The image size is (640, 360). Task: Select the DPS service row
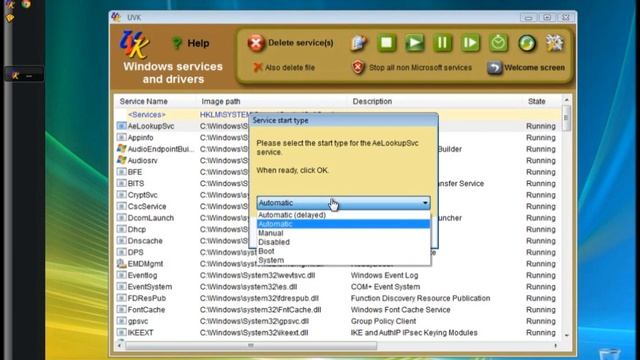(338, 252)
